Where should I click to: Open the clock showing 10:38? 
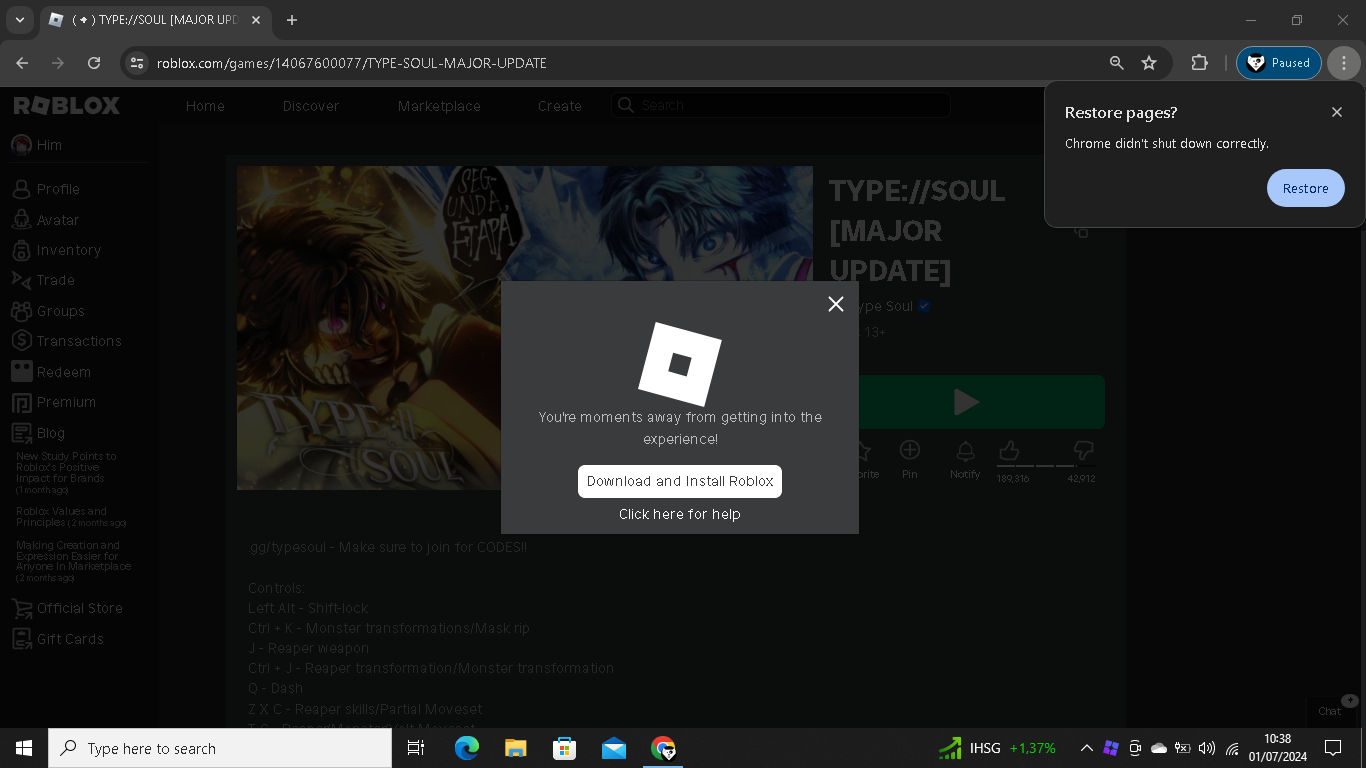[x=1277, y=748]
